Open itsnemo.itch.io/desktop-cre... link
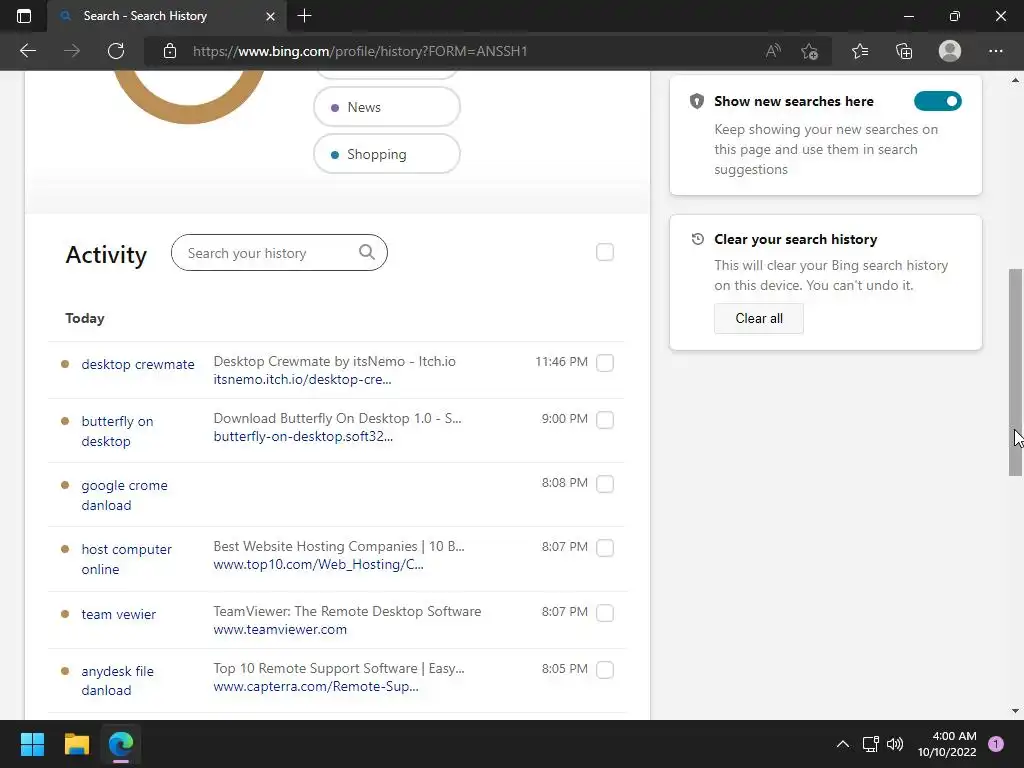1024x768 pixels. coord(302,379)
